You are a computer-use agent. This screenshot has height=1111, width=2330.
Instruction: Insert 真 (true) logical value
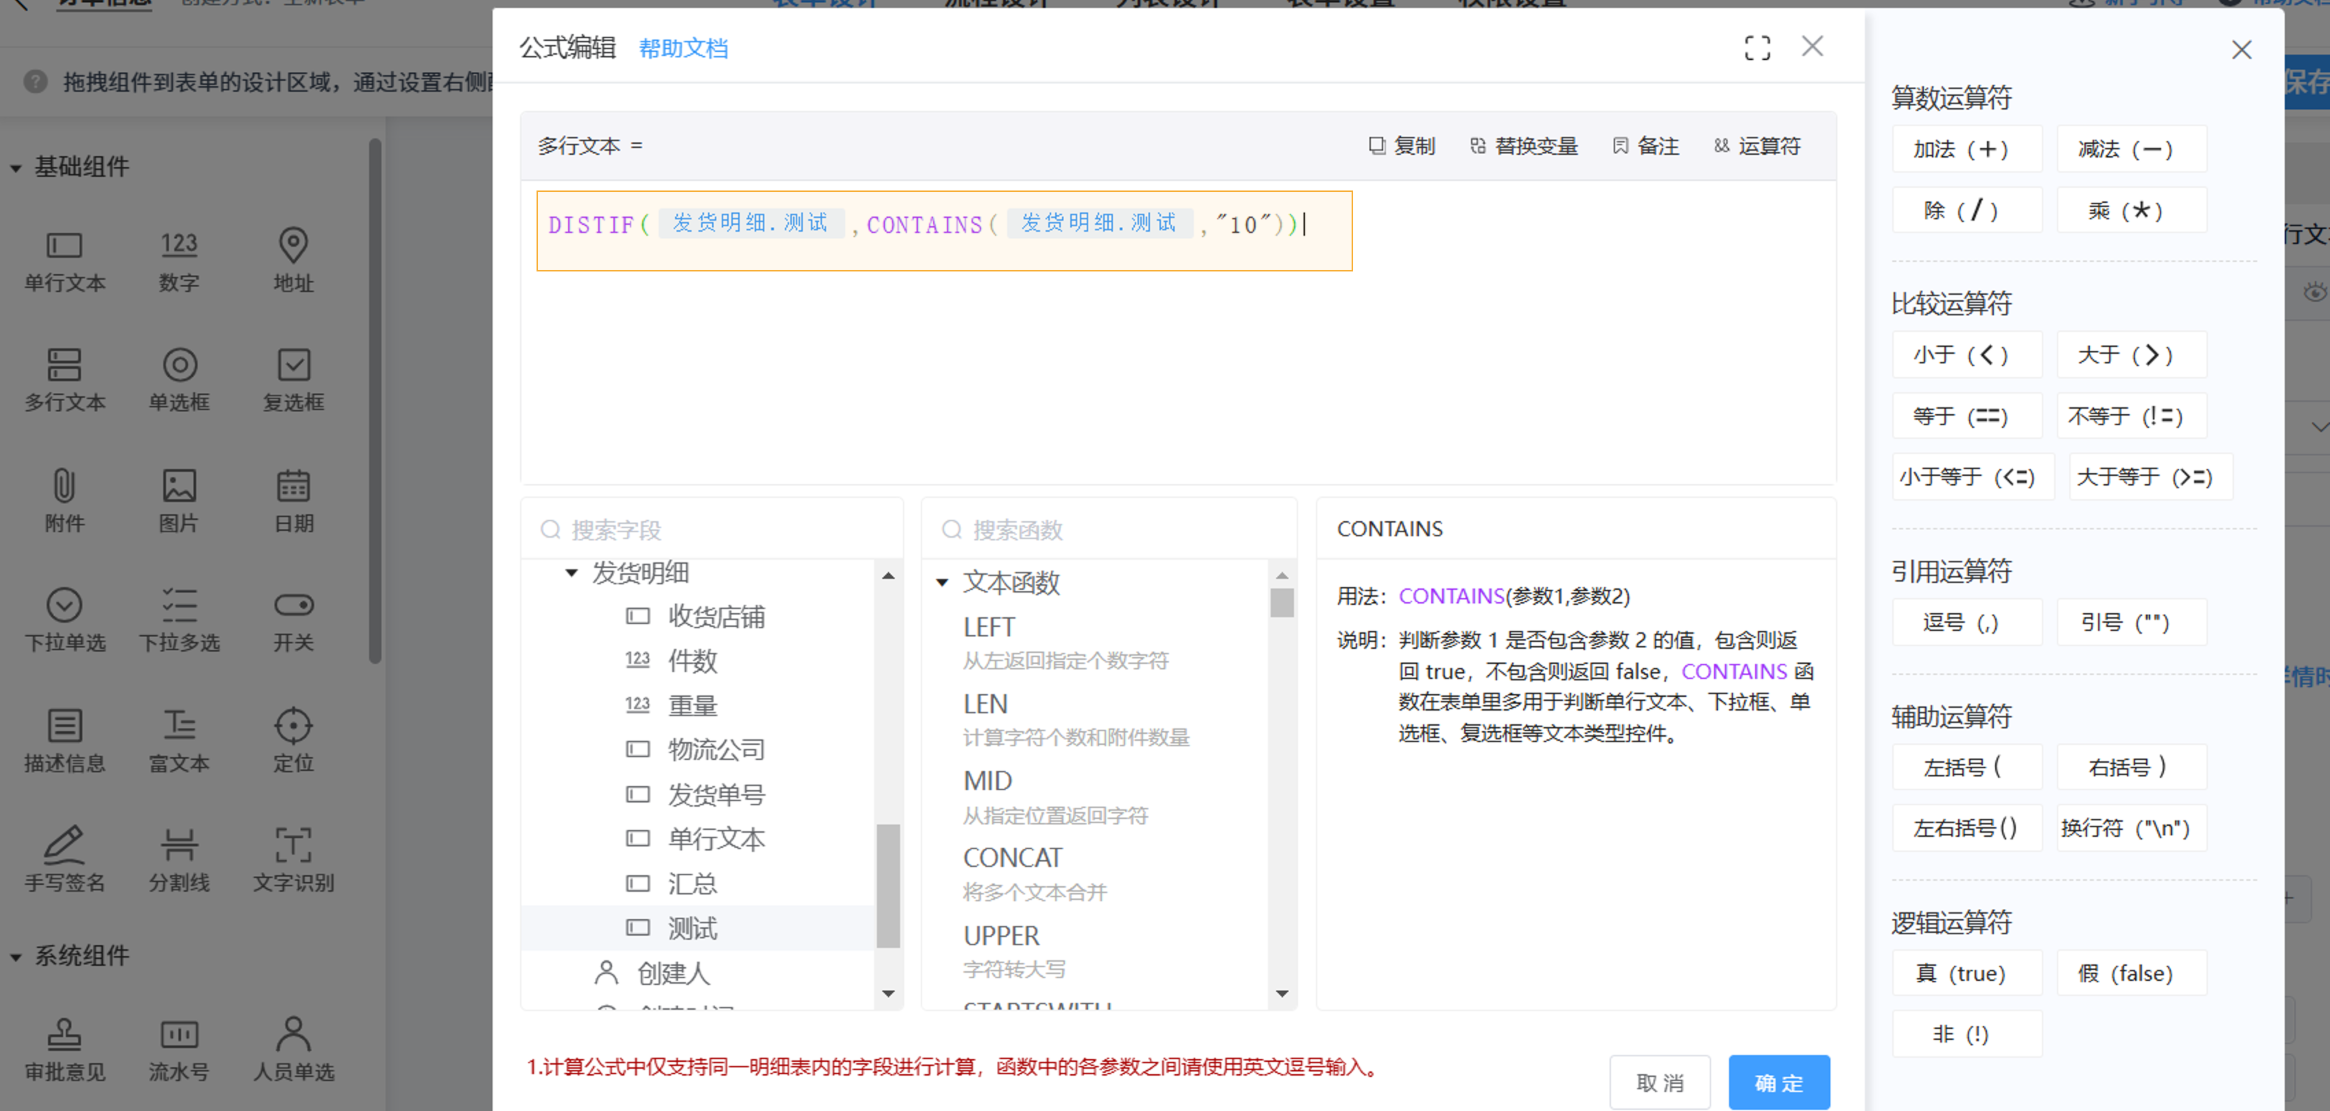1967,973
